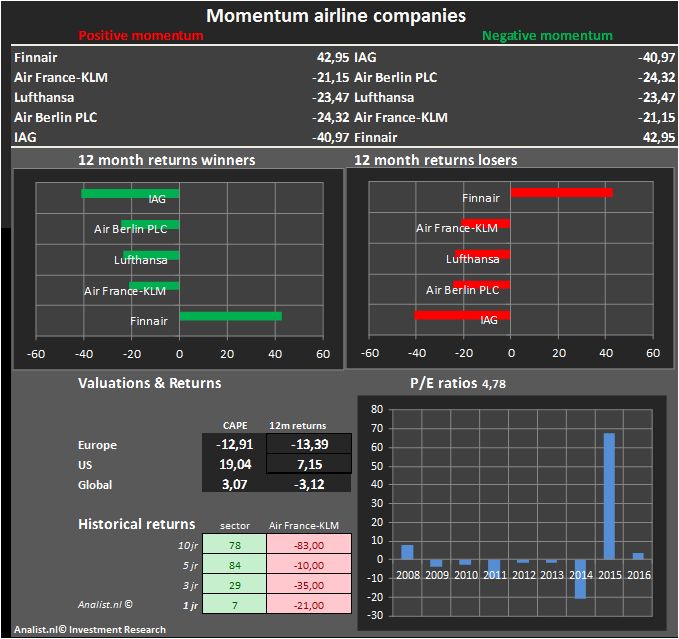Click the 3 jr sector cell 29
679x639 pixels.
(x=235, y=584)
